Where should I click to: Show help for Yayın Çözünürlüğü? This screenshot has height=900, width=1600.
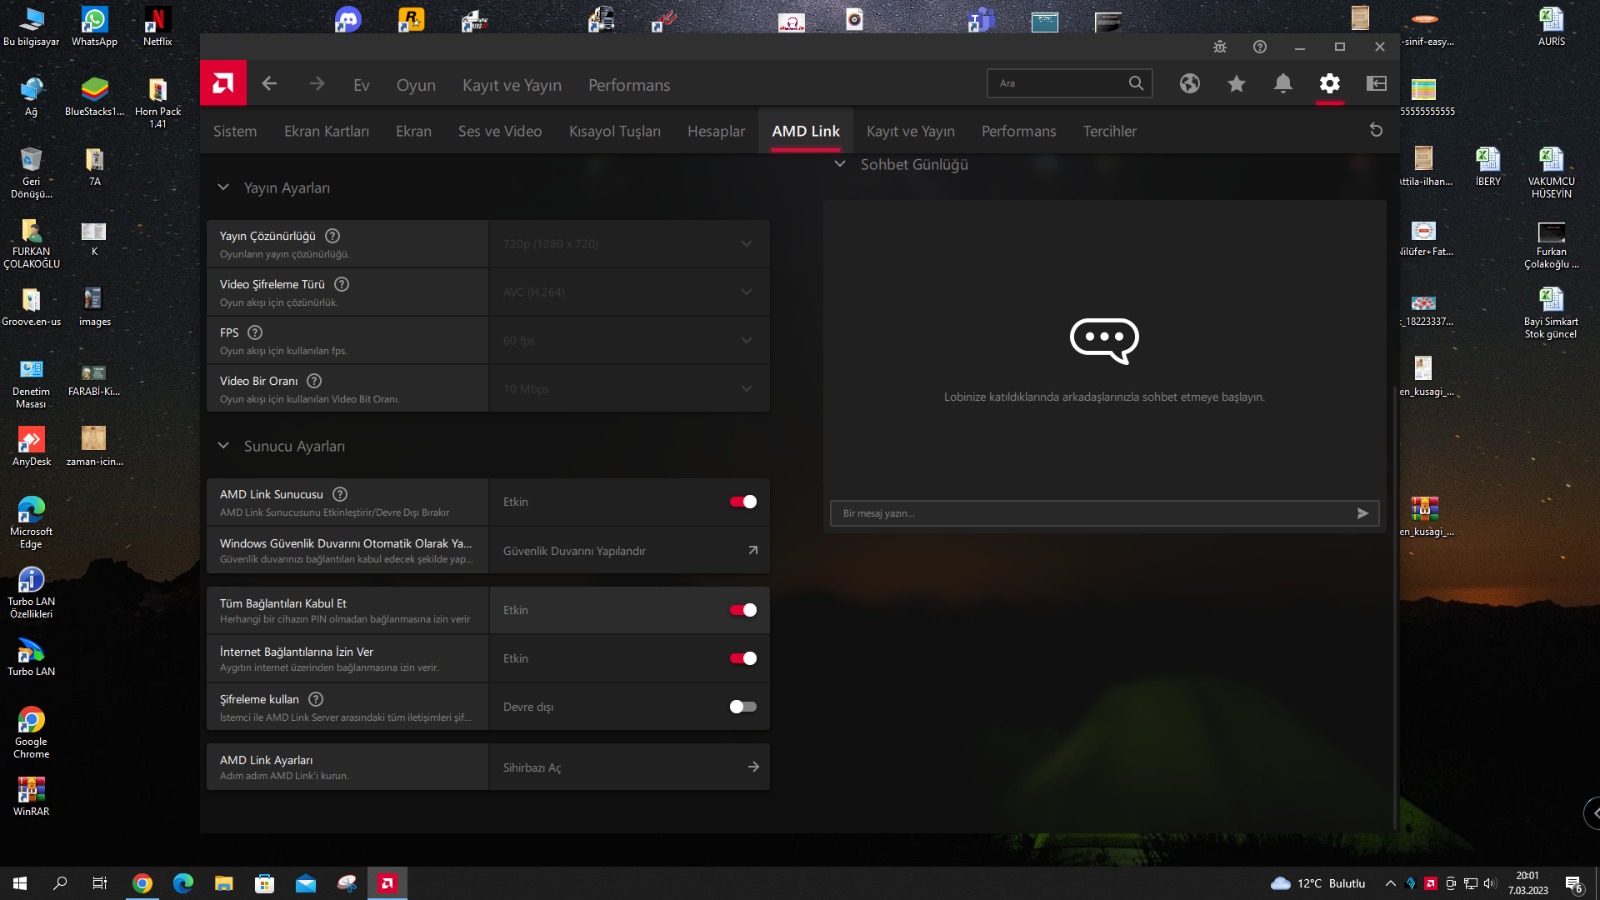click(x=333, y=236)
